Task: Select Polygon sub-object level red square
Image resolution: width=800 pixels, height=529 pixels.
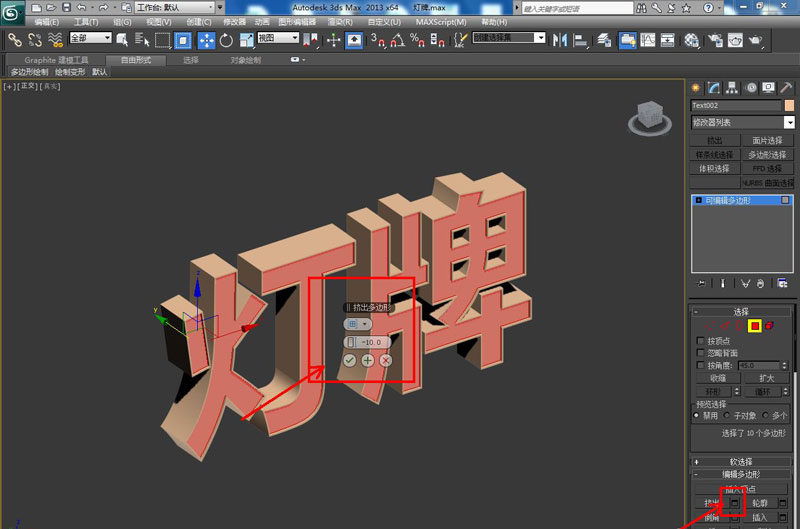Action: pos(755,325)
